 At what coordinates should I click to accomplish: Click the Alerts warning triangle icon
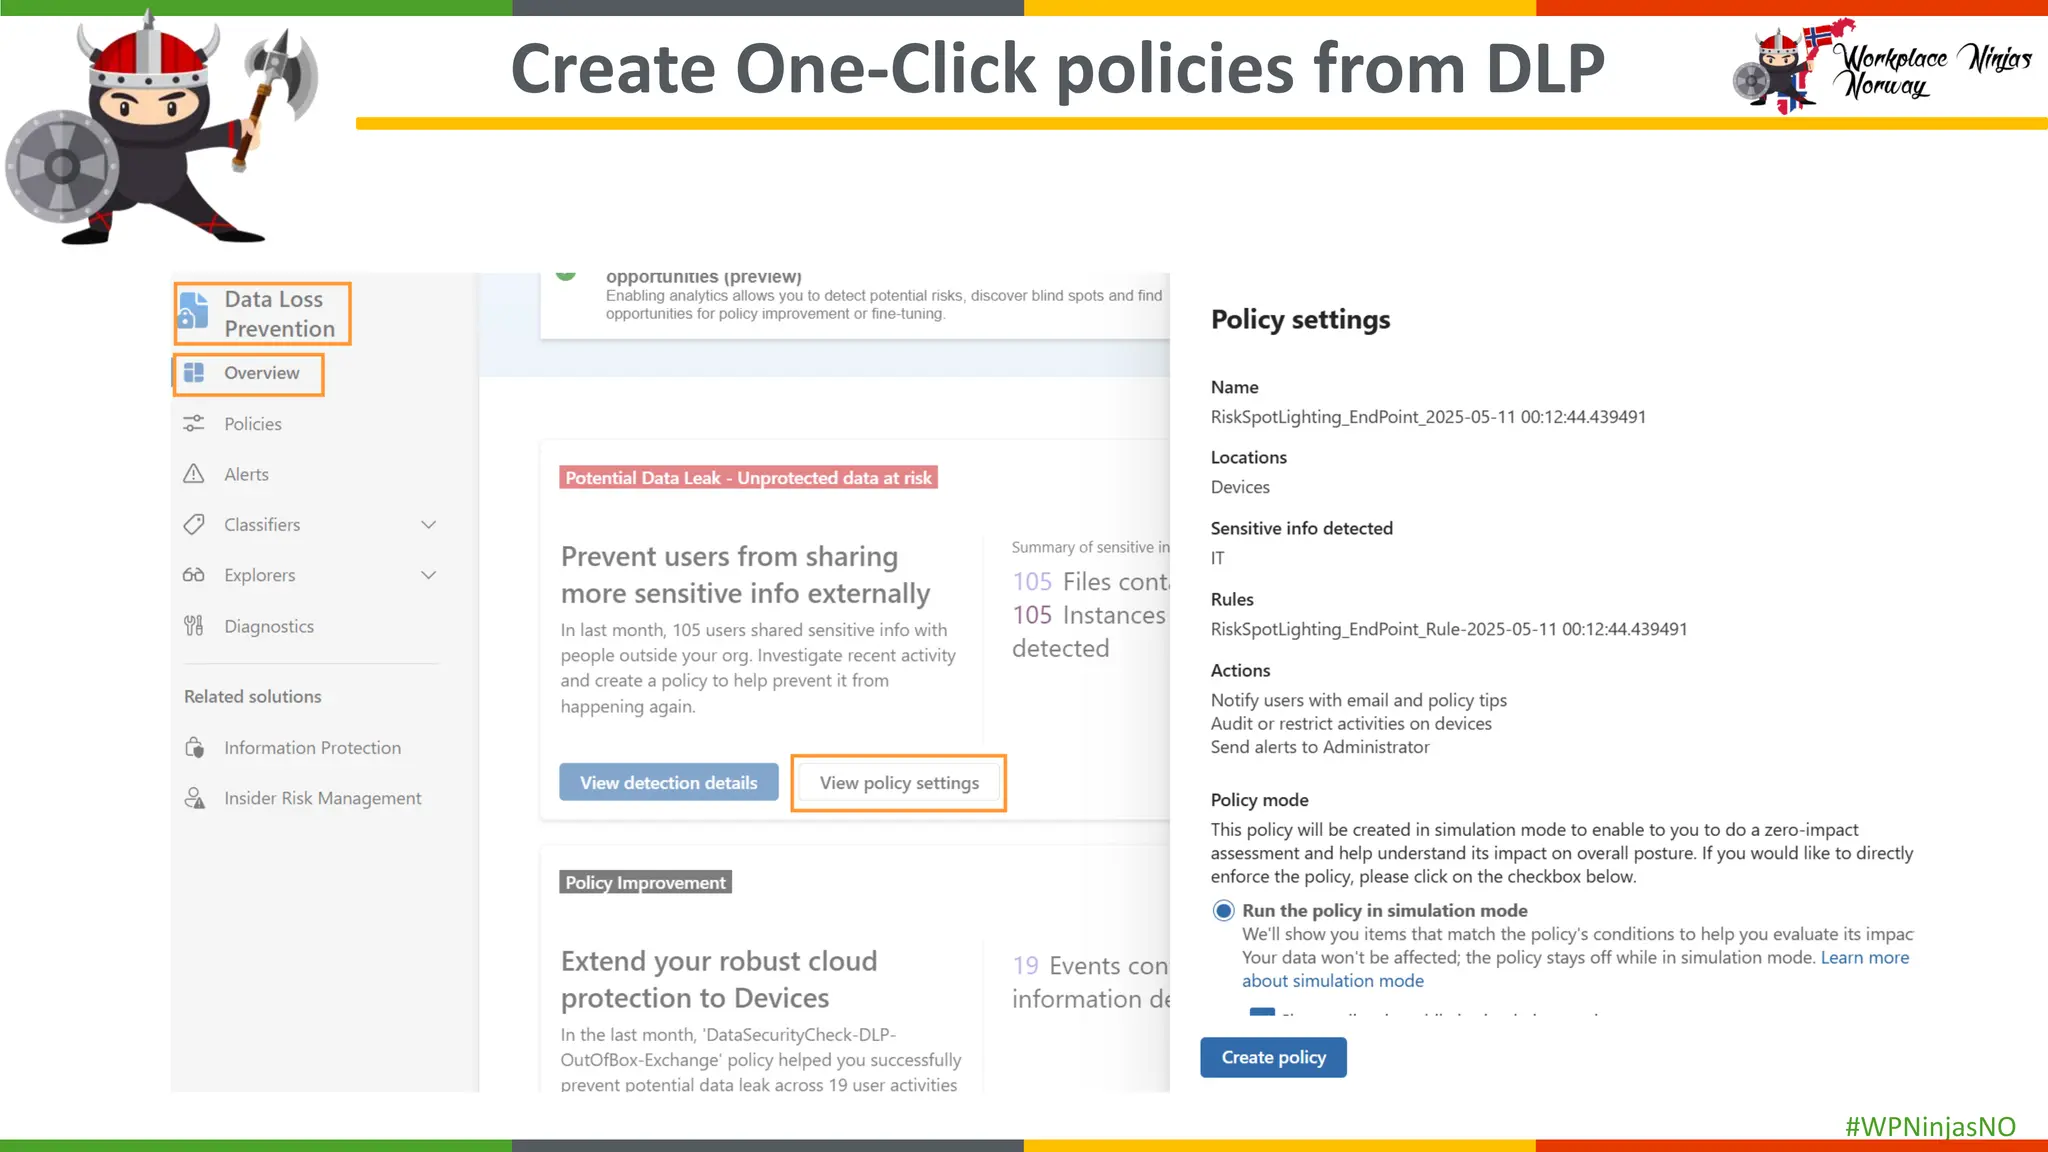[x=194, y=474]
